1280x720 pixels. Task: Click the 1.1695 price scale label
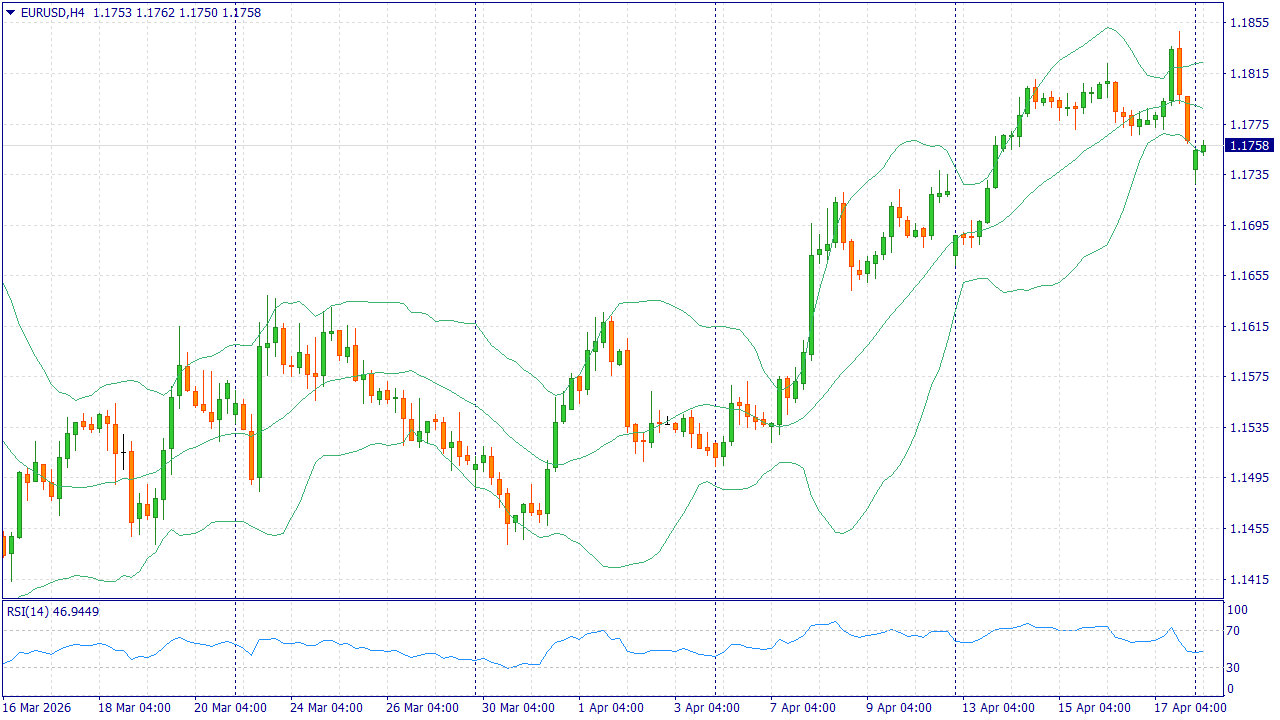1250,226
